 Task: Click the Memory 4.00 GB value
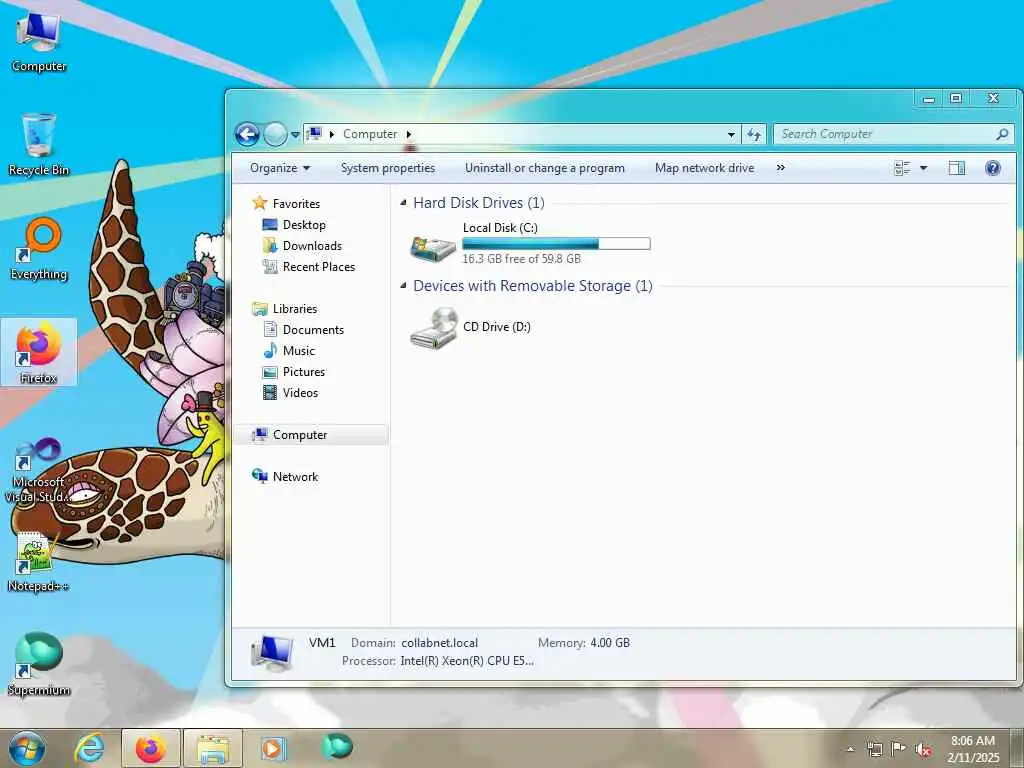coord(610,643)
